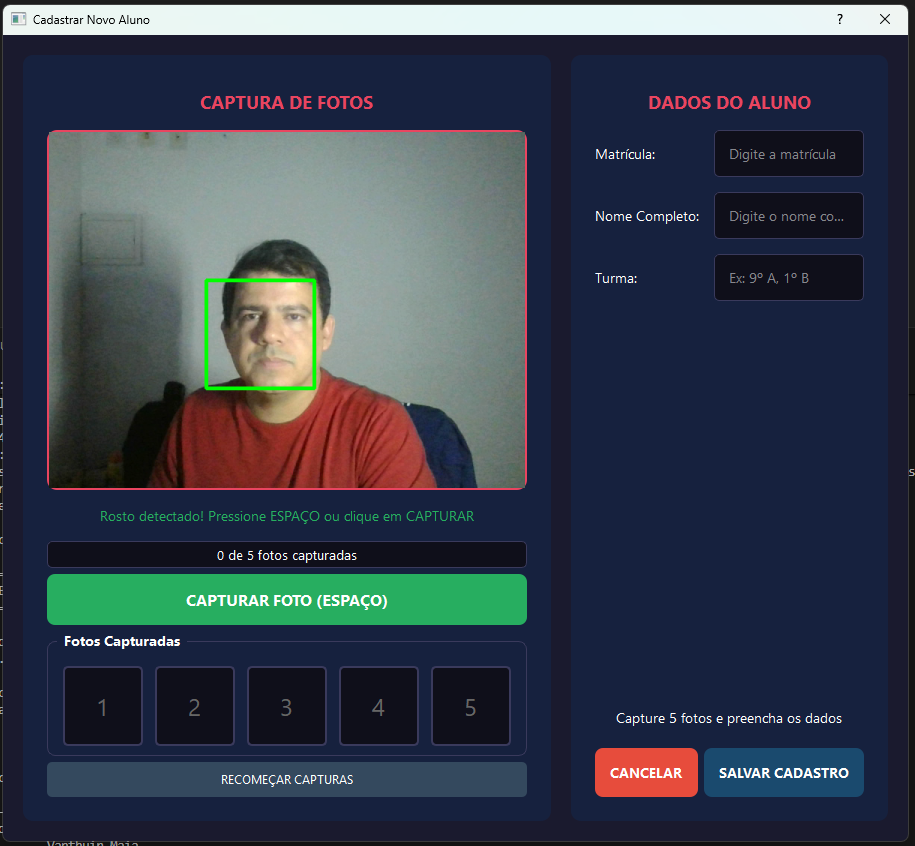
Task: Click the RECOMEÇAR CAPTURAS button
Action: point(286,780)
